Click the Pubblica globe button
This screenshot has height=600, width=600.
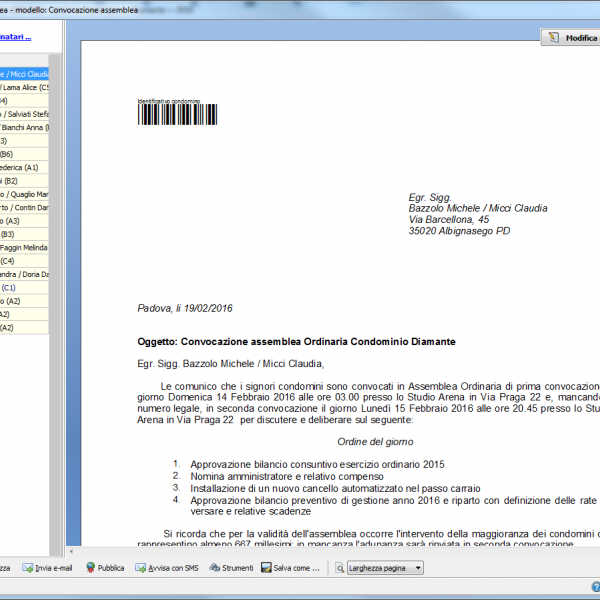tap(105, 568)
